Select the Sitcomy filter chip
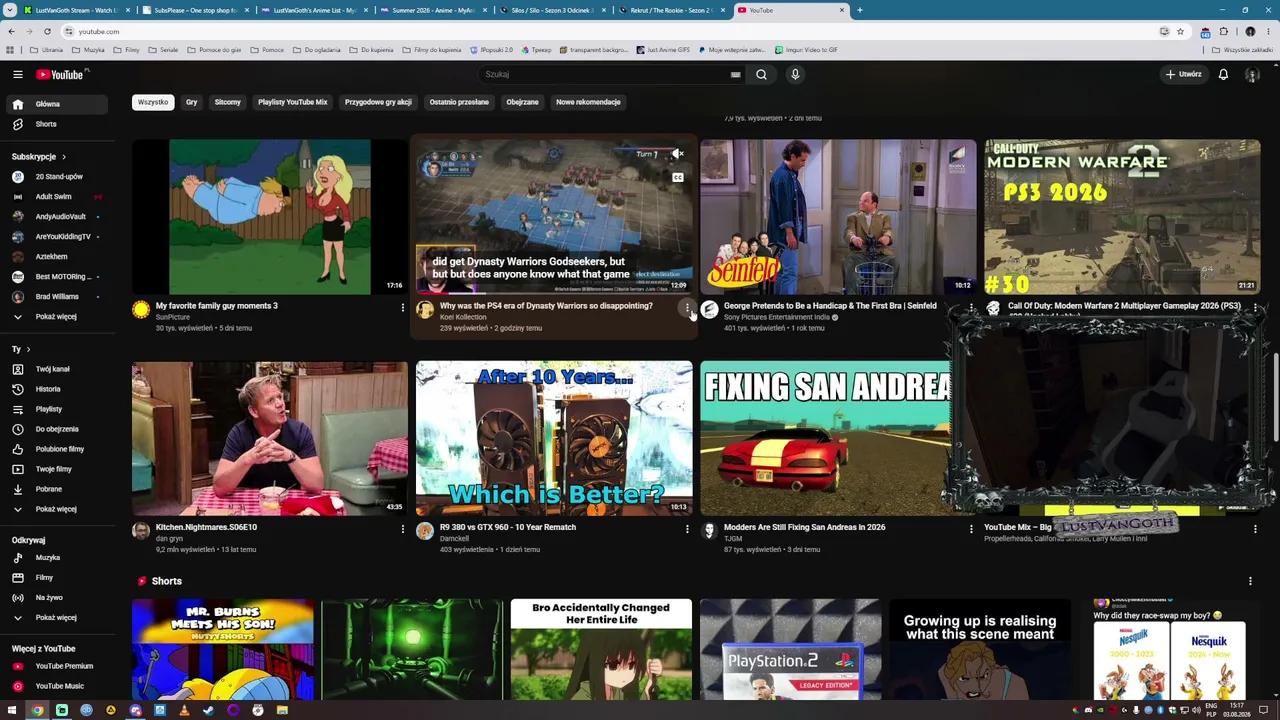1280x720 pixels. tap(227, 102)
